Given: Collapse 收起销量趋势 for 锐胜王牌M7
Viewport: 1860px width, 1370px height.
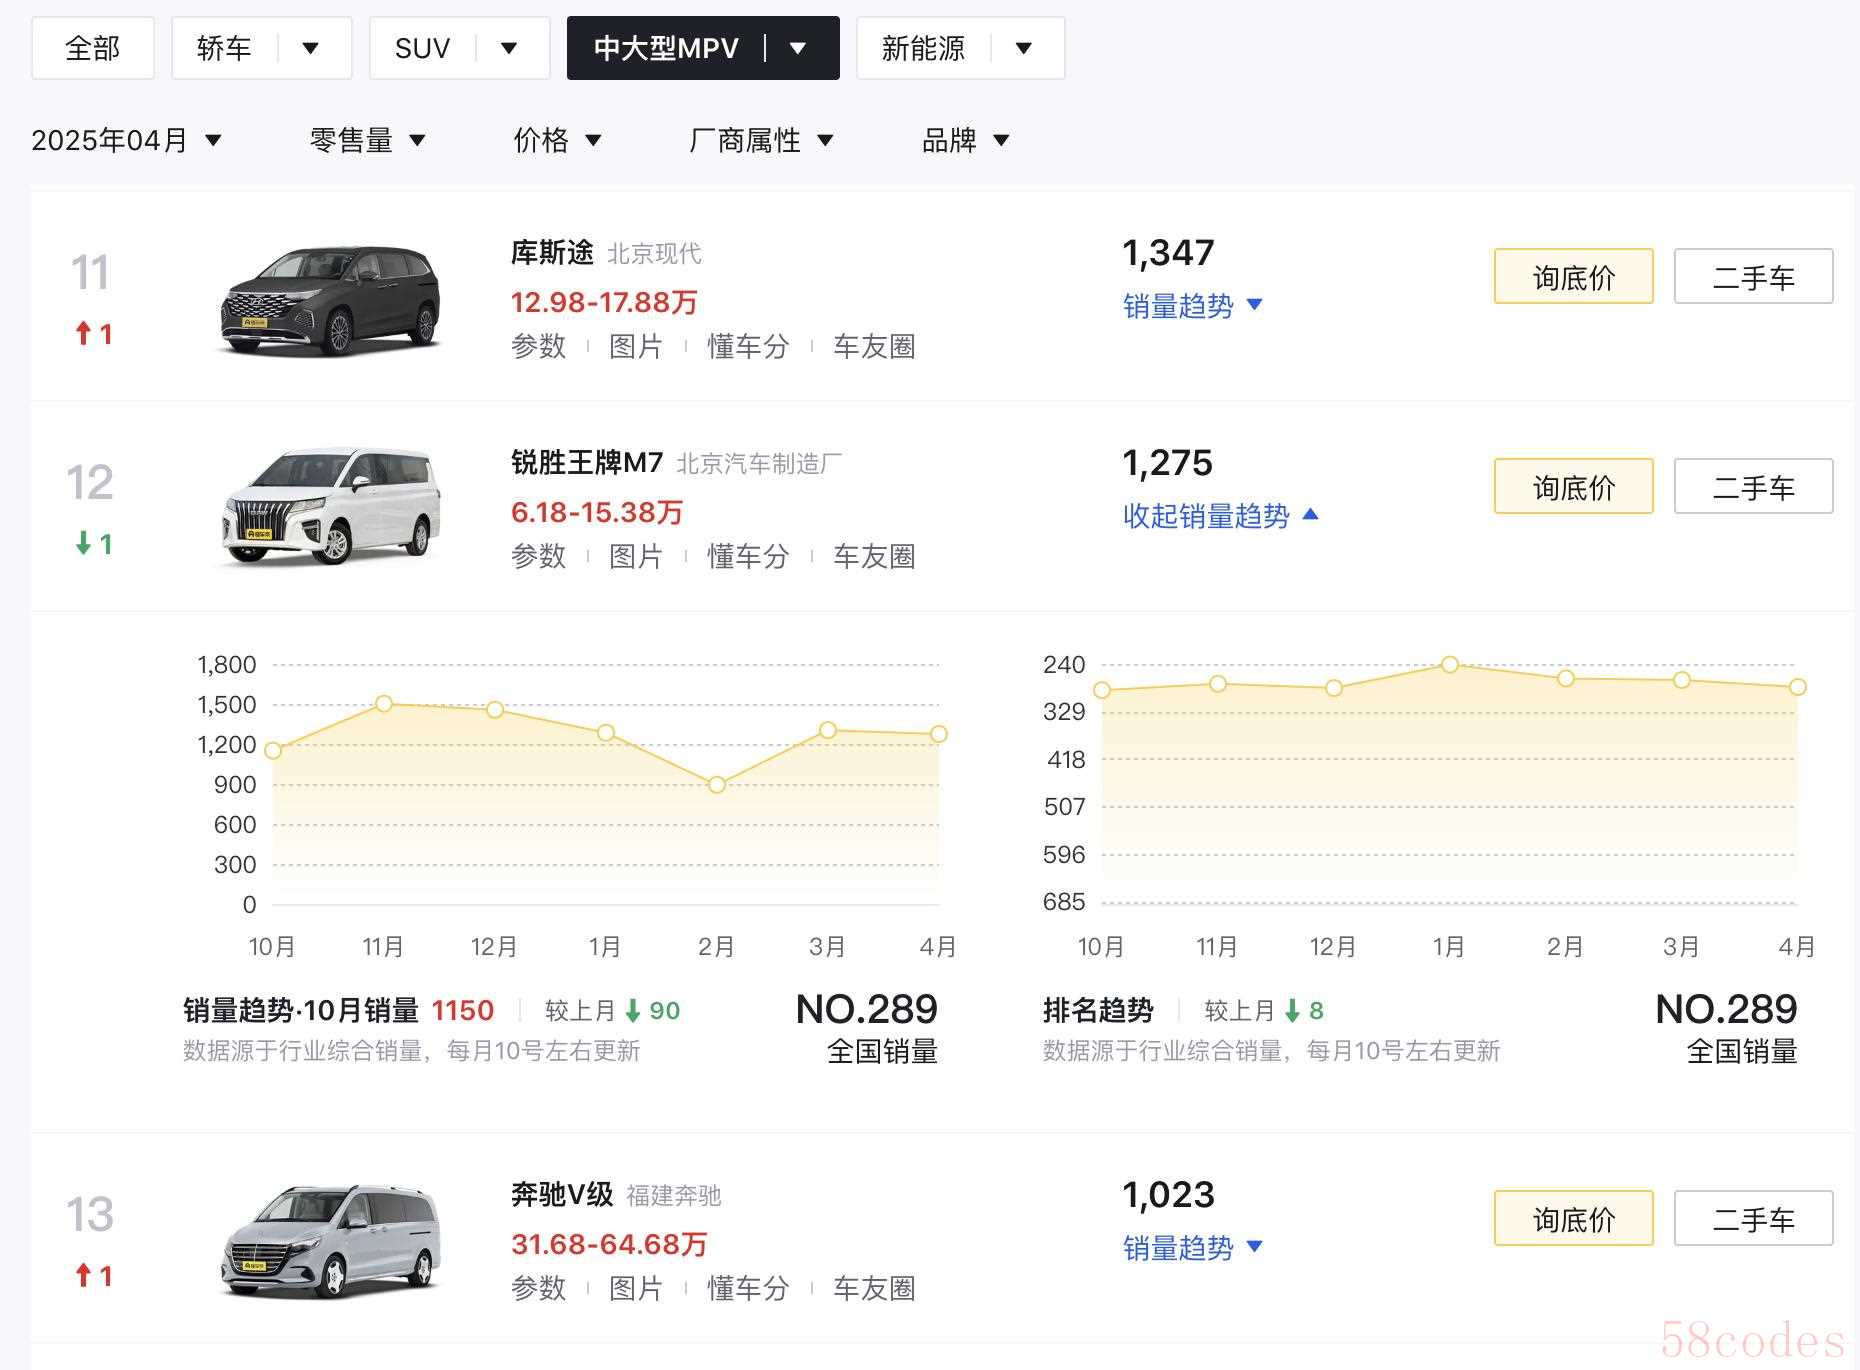Looking at the screenshot, I should [x=1221, y=516].
